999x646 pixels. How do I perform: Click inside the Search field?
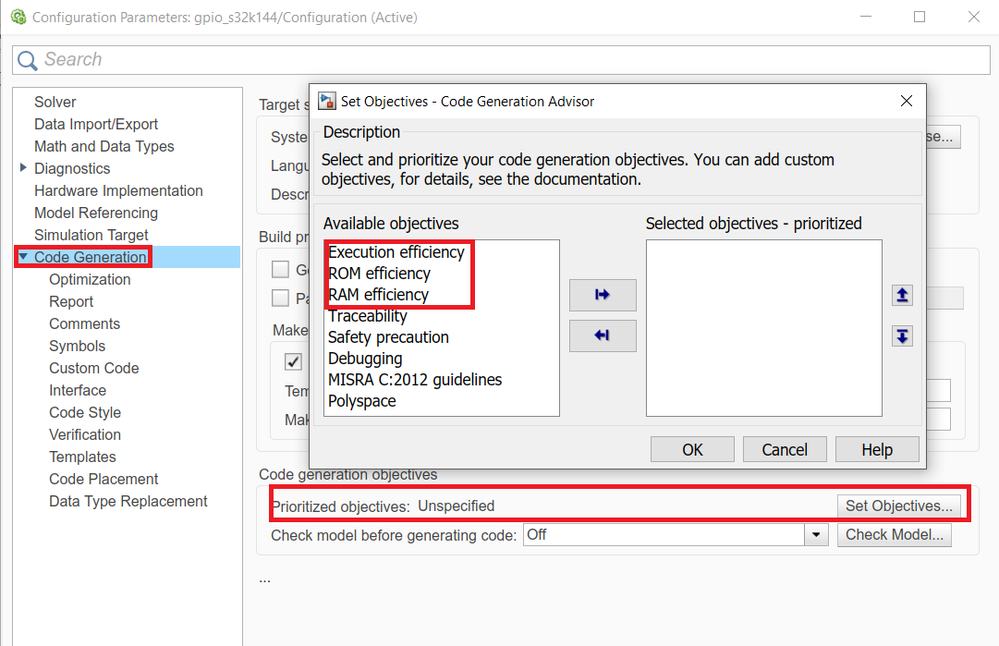coord(501,60)
